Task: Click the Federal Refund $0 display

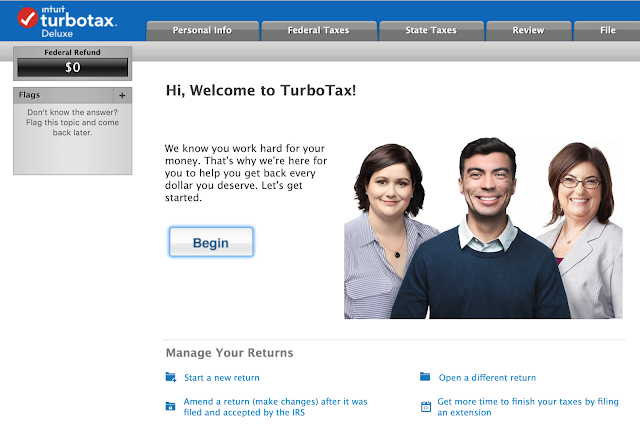Action: (x=73, y=67)
